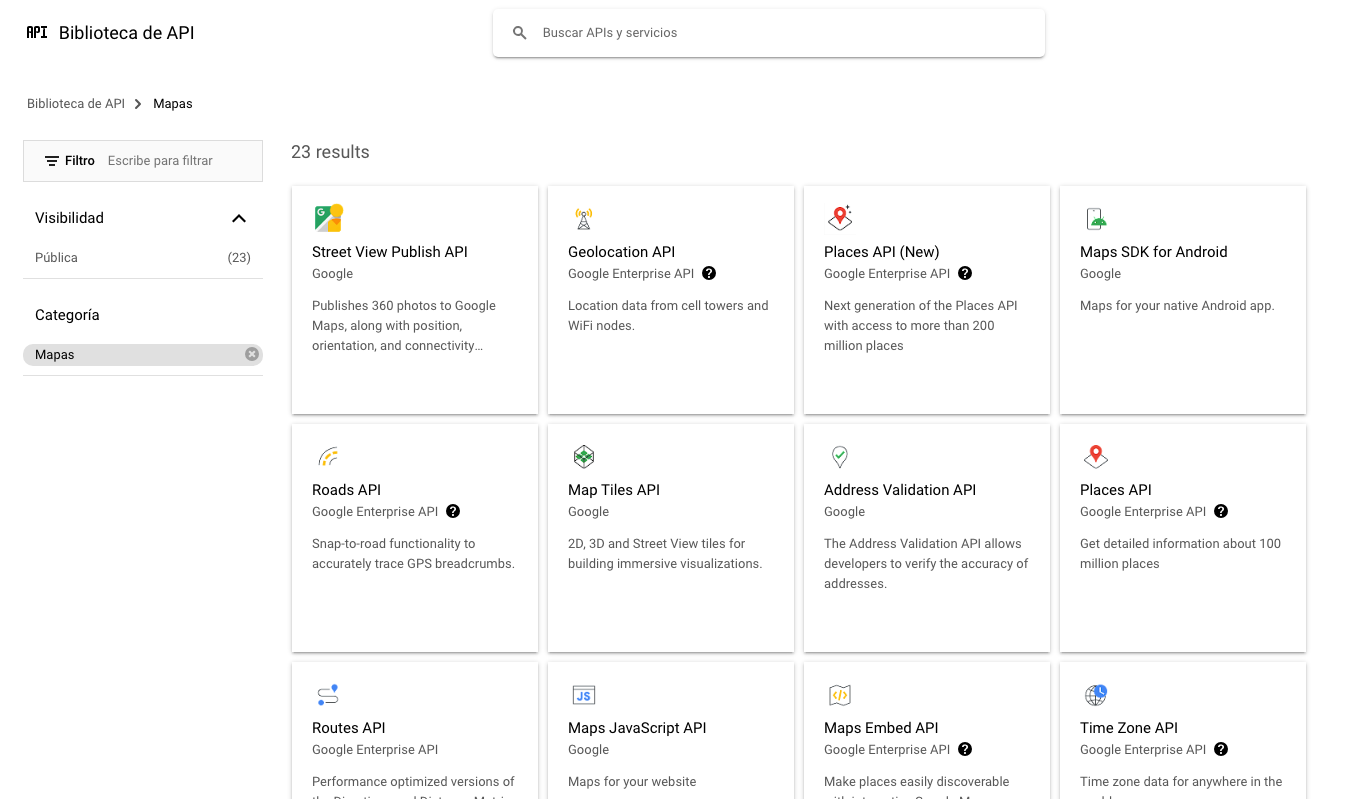The image size is (1360, 802).
Task: Click 'Maps for your native Android app.' description
Action: coord(1177,306)
